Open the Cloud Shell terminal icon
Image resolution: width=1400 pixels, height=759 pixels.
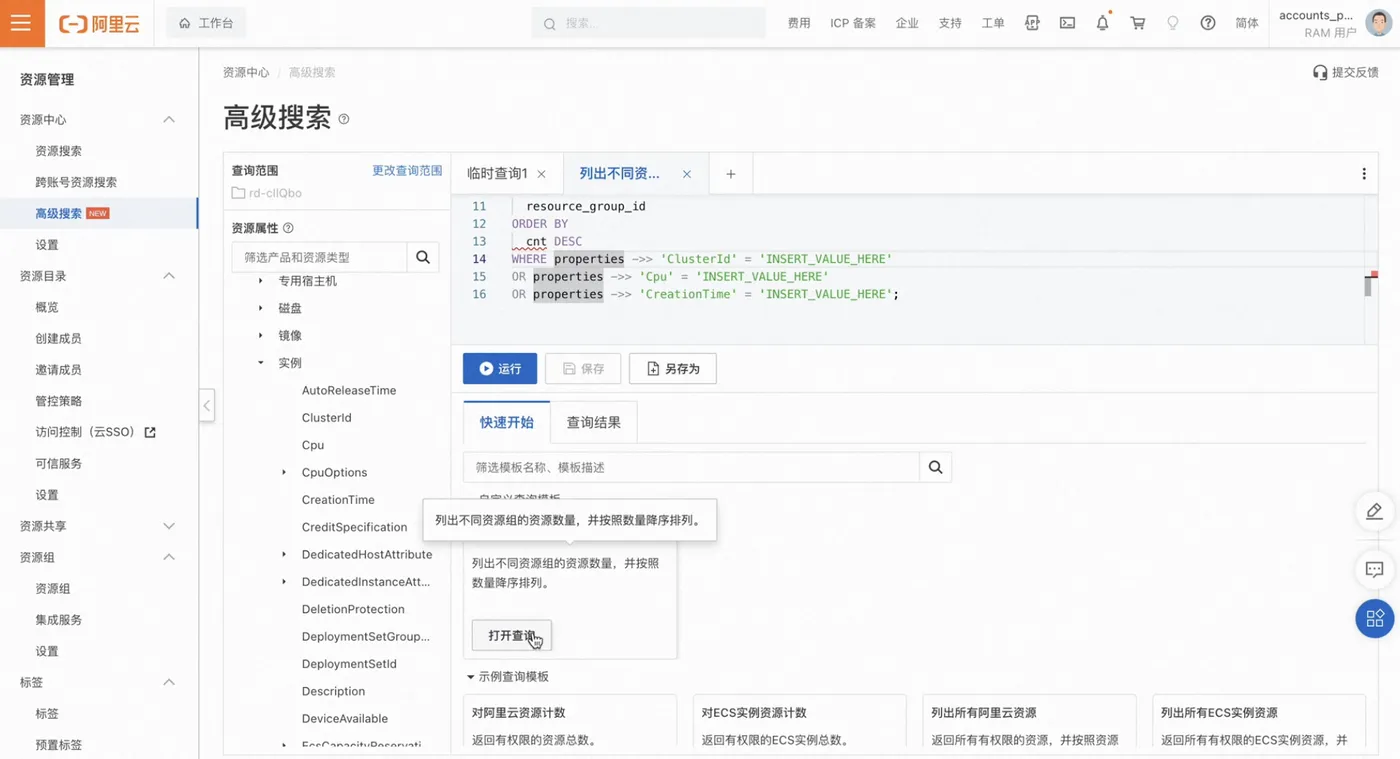1068,23
